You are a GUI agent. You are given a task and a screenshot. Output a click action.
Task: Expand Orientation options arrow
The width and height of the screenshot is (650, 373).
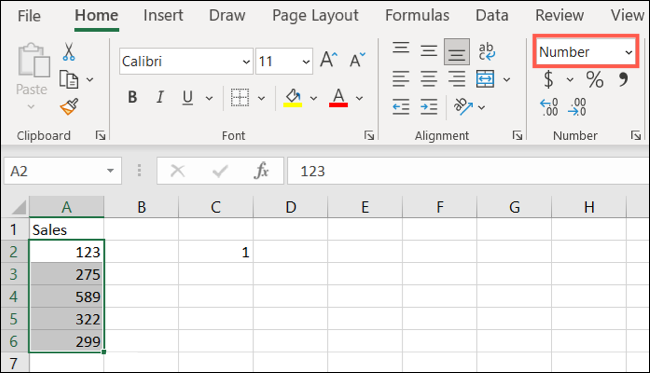tap(481, 107)
